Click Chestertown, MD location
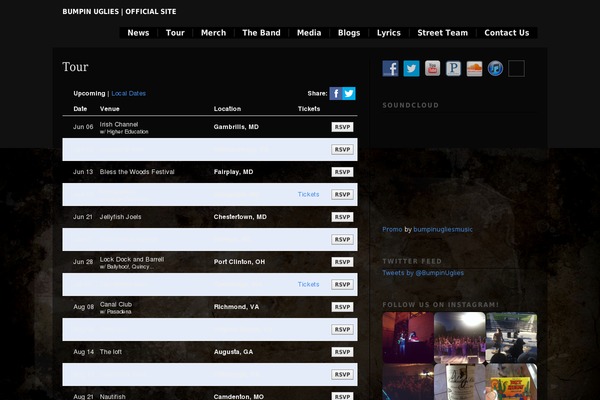Screen dimensions: 600x400 [x=240, y=217]
